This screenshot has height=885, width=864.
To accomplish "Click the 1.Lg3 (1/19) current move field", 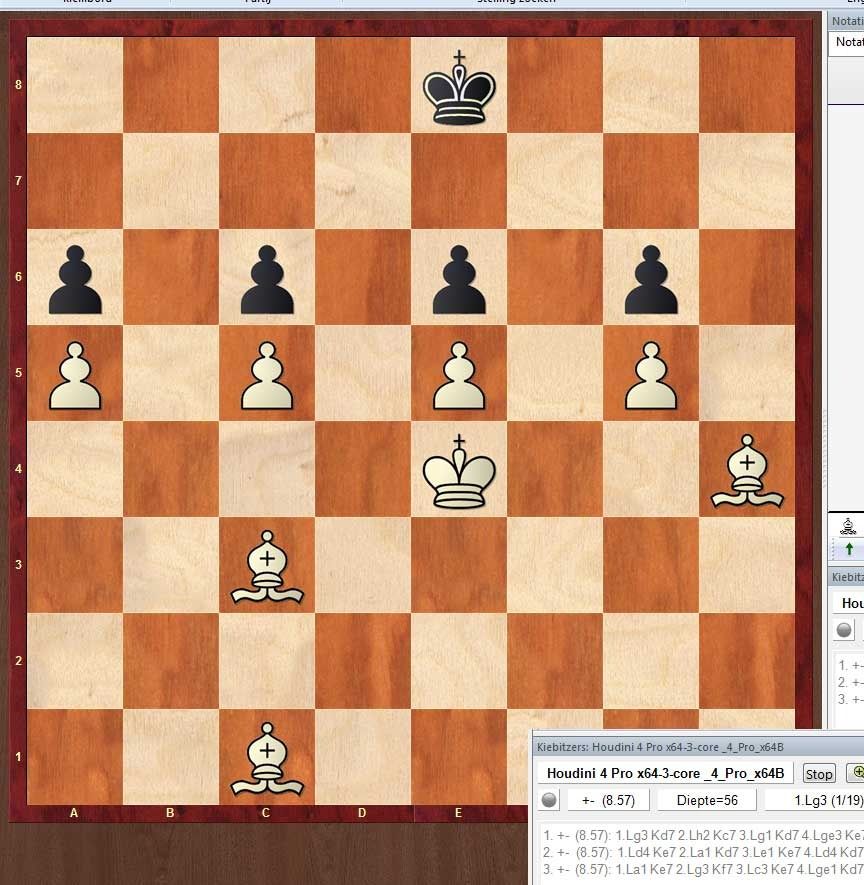I will pos(812,801).
